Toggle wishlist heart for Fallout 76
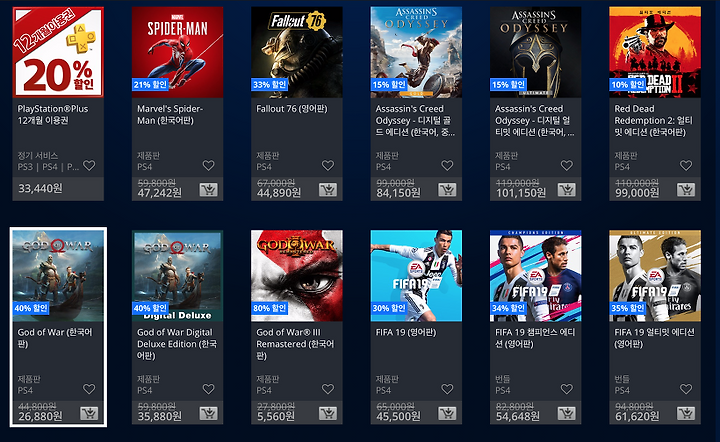720x442 pixels. (x=328, y=165)
